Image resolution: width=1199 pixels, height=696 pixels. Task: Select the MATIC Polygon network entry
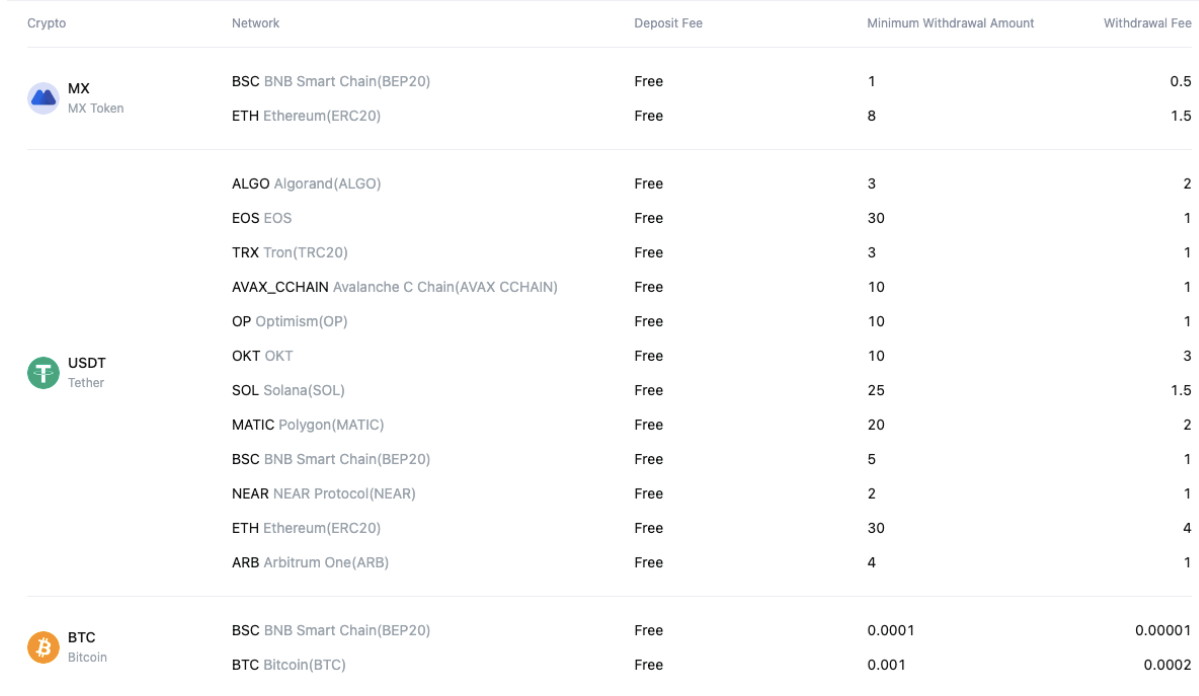click(x=308, y=425)
